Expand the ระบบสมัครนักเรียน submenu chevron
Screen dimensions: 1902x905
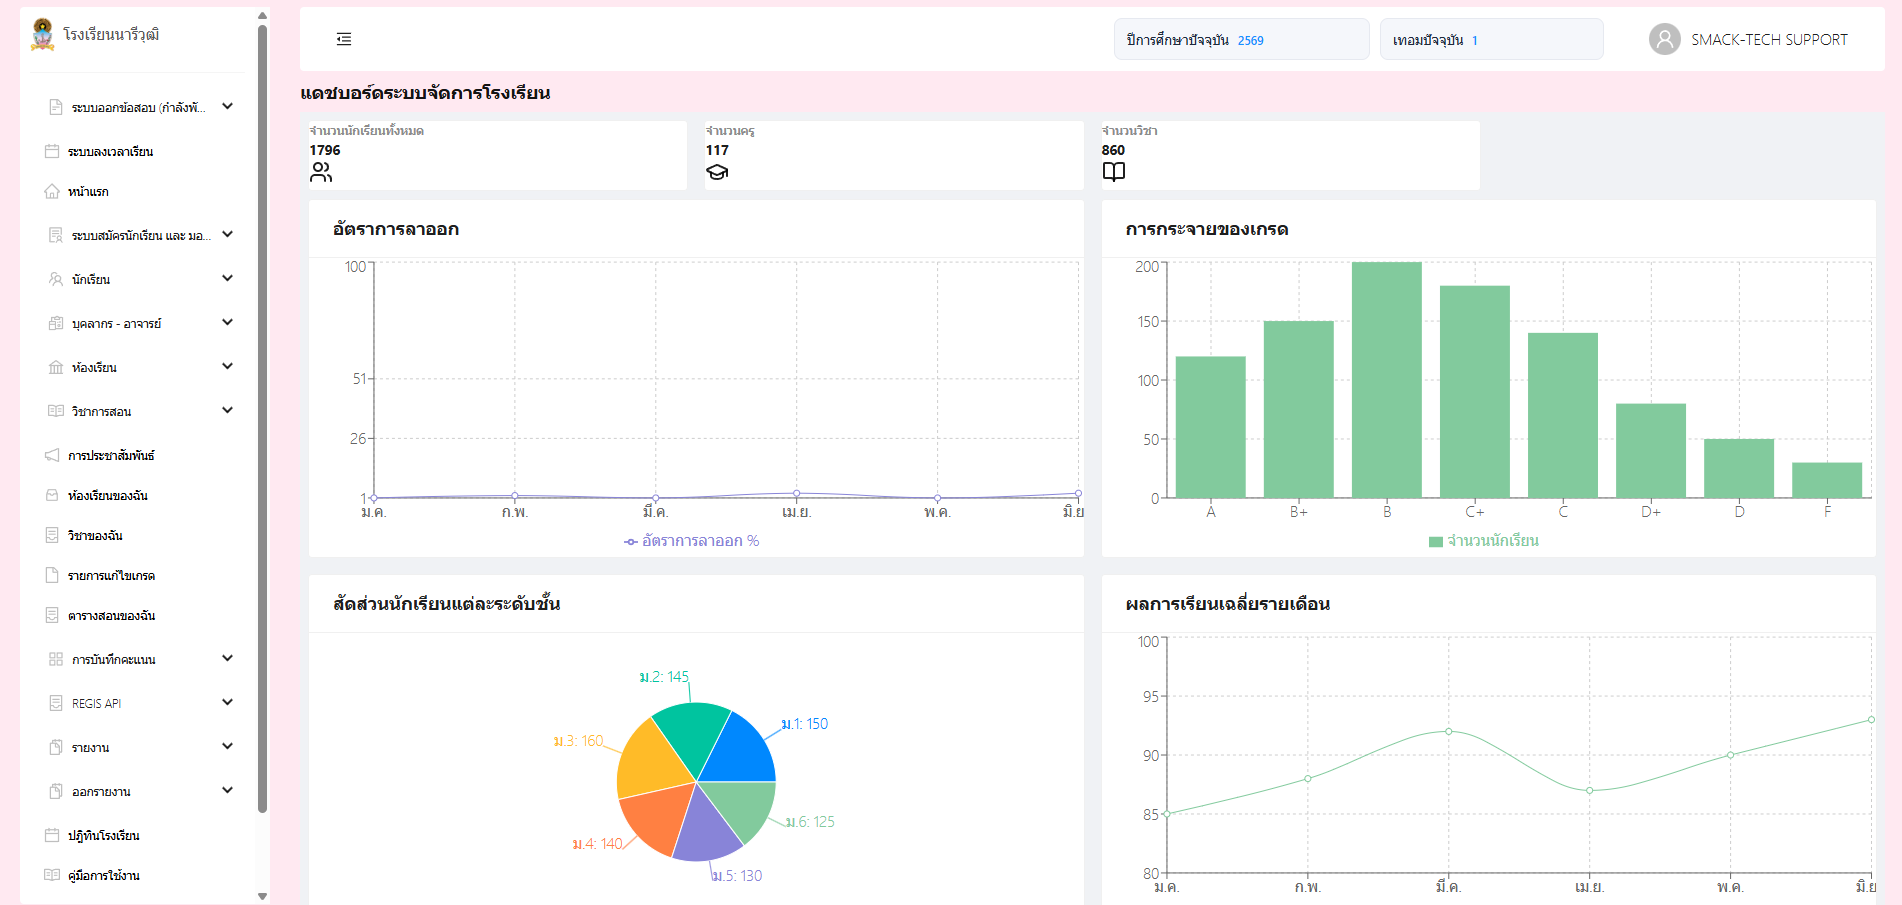click(228, 234)
